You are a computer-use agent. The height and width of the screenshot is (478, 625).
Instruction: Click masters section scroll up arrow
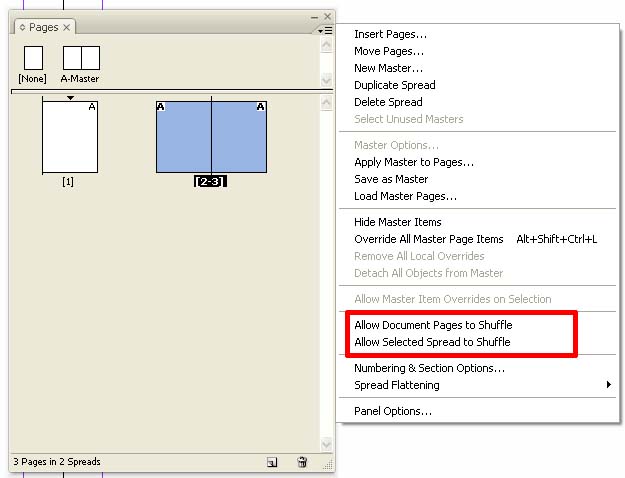pyautogui.click(x=326, y=45)
